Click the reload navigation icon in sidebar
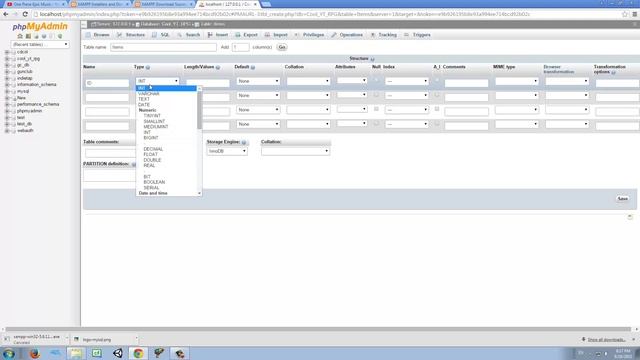The height and width of the screenshot is (360, 640). pyautogui.click(x=60, y=36)
